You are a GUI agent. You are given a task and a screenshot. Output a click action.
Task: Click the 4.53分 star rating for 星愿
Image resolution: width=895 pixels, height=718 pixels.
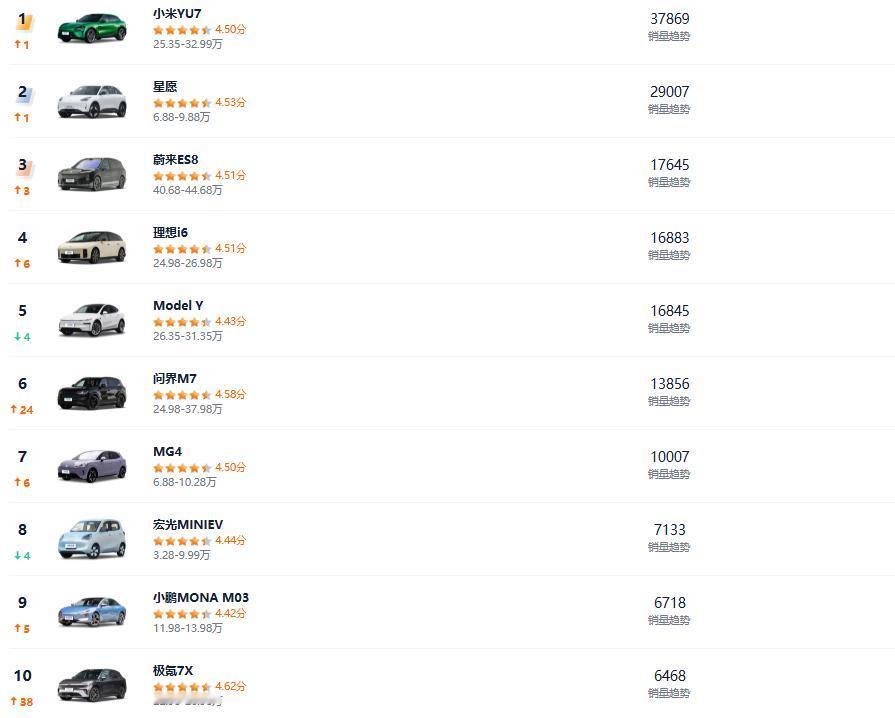(199, 103)
